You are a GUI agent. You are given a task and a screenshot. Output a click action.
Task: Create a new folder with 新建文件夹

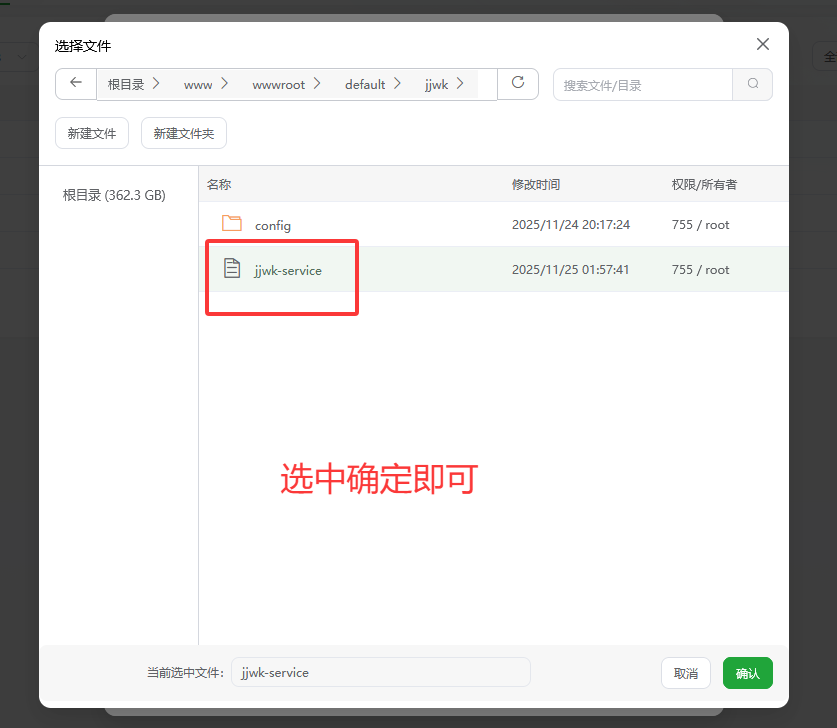[183, 132]
